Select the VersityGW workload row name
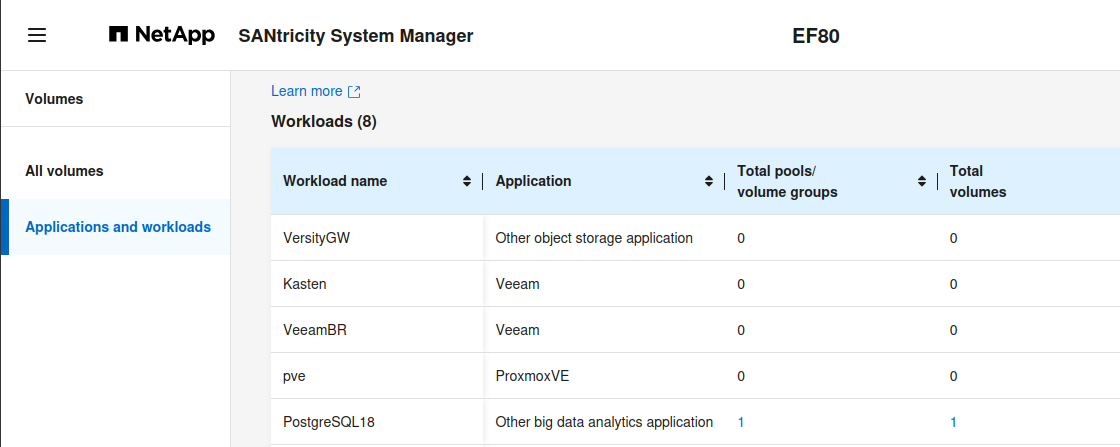Screen dimensions: 1120x447 tap(317, 238)
